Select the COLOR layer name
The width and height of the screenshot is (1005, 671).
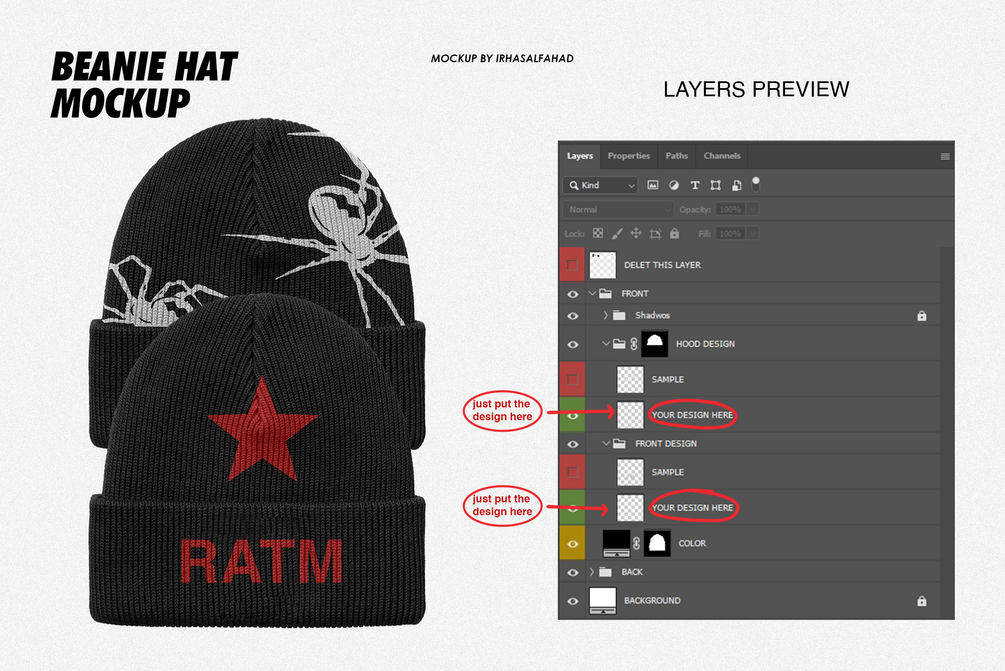(x=692, y=543)
